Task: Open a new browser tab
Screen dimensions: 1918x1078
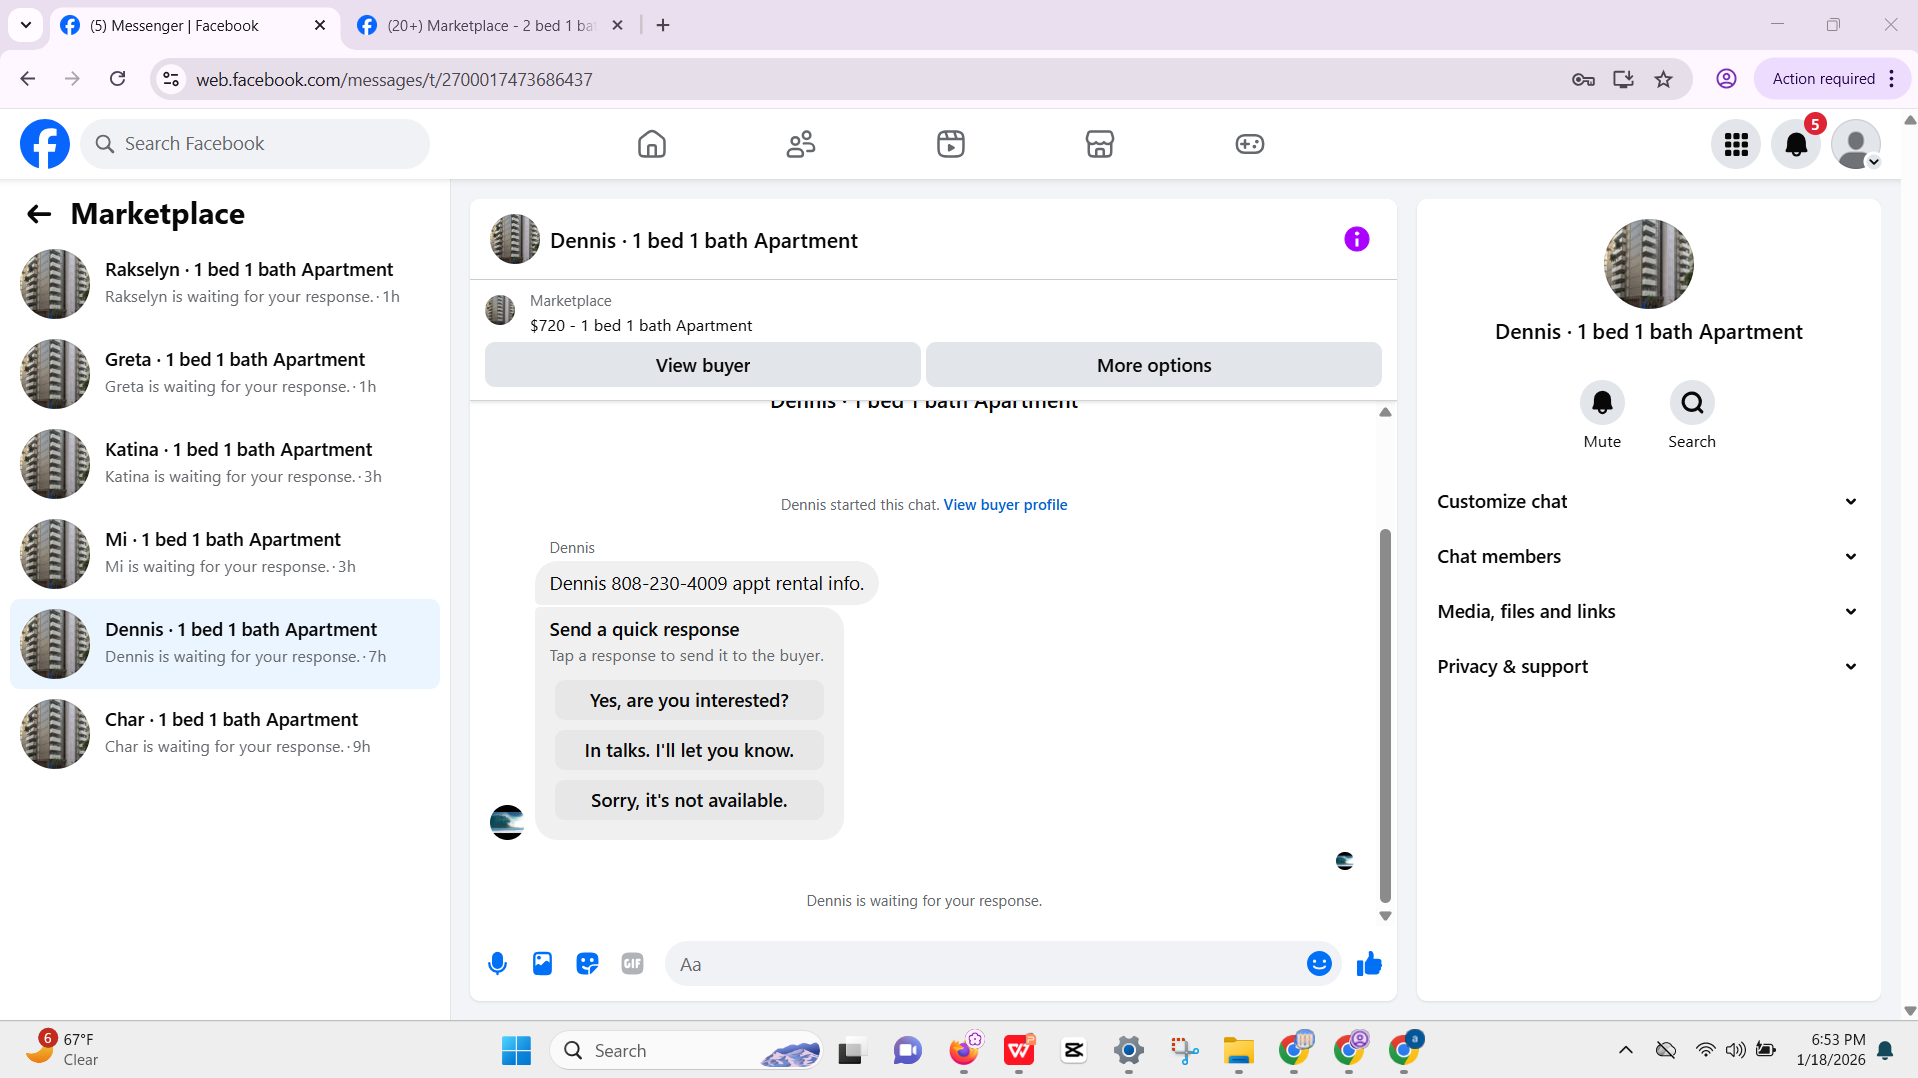Action: point(663,26)
